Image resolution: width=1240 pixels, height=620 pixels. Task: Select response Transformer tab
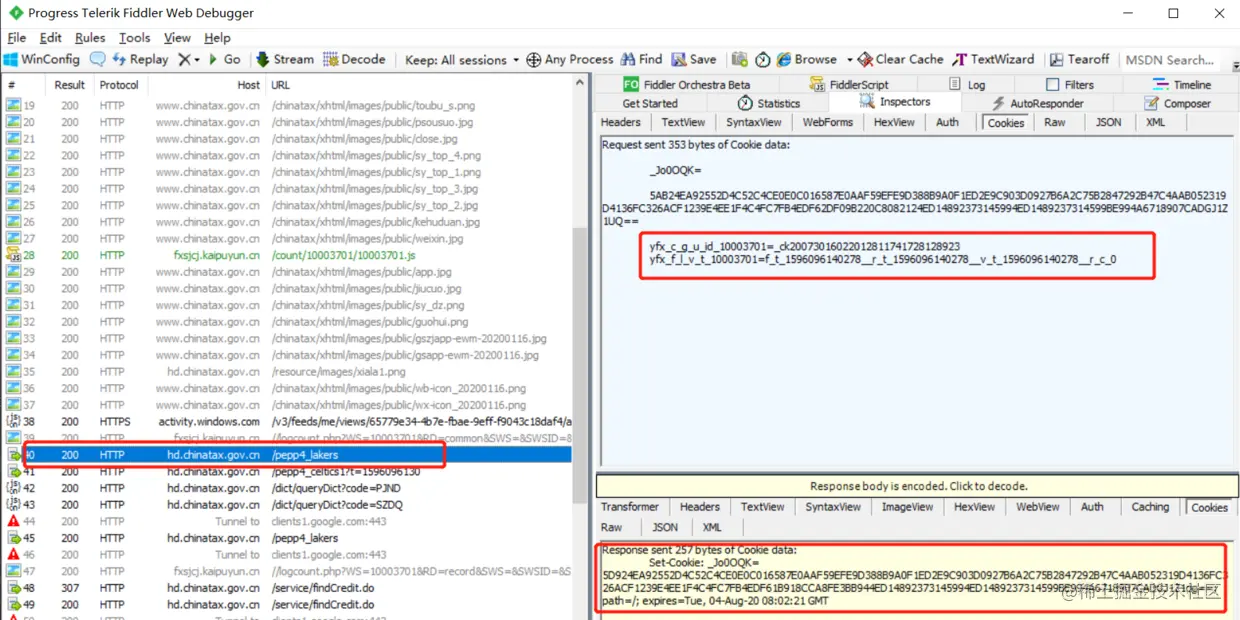tap(630, 507)
